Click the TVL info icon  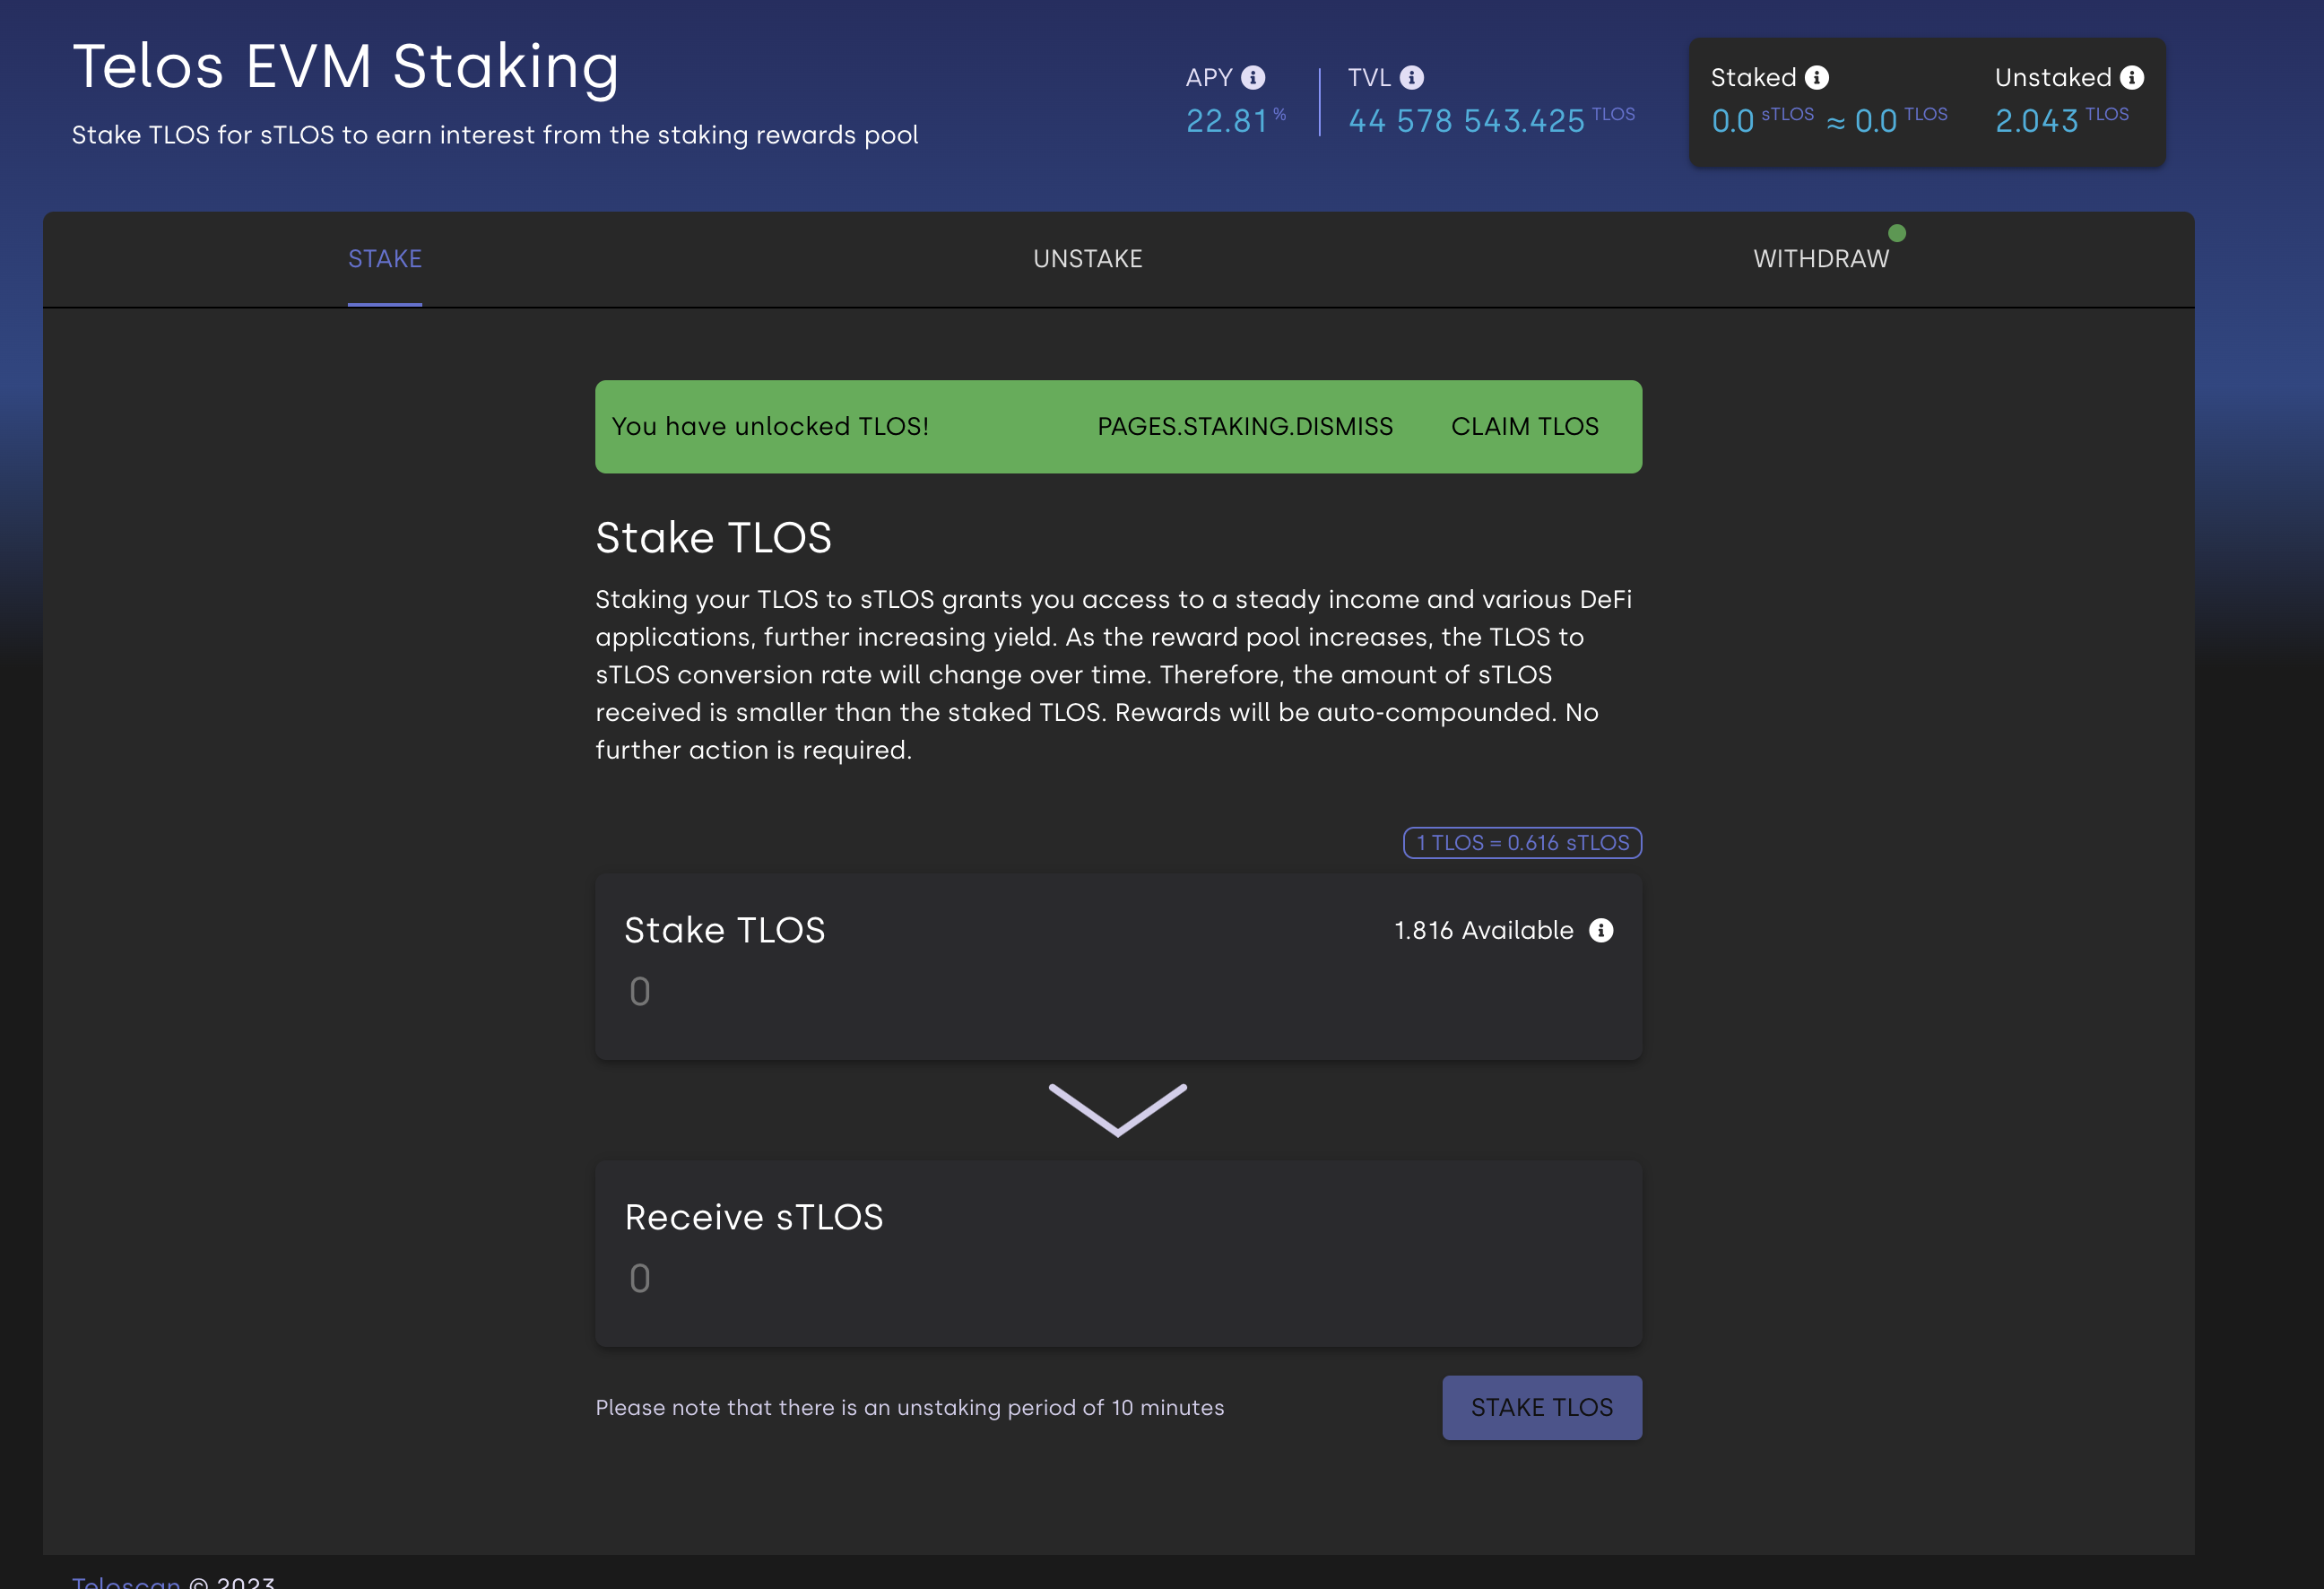(x=1411, y=77)
